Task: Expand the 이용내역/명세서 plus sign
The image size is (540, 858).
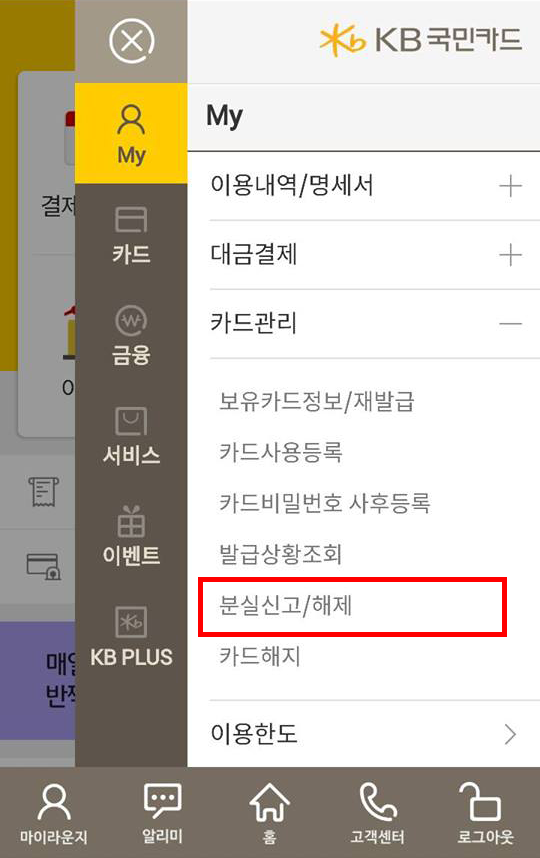Action: [x=510, y=186]
